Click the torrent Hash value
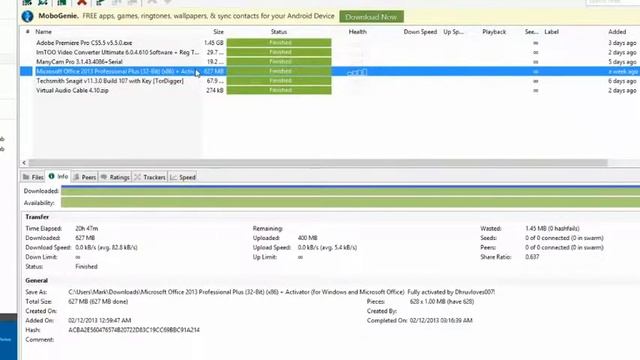 coord(134,330)
